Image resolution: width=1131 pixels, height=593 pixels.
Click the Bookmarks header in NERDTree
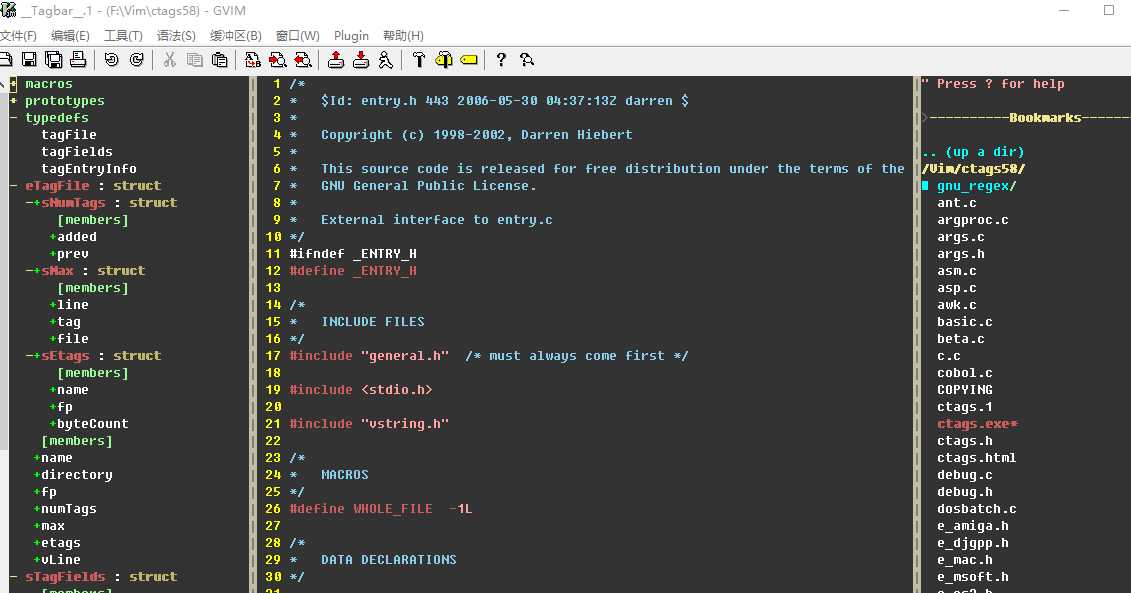point(1044,118)
